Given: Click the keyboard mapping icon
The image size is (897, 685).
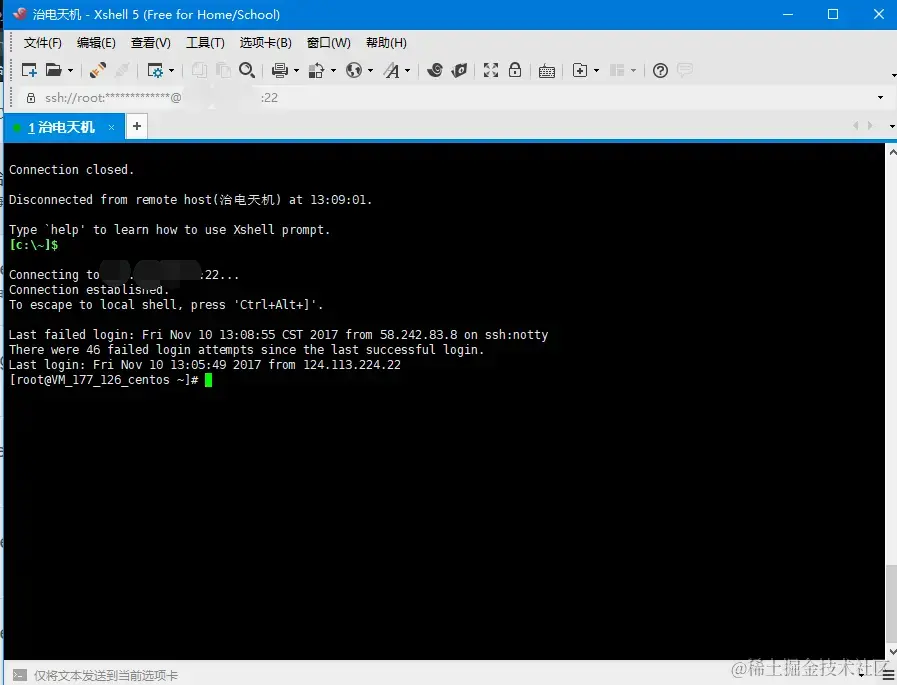Looking at the screenshot, I should (547, 71).
